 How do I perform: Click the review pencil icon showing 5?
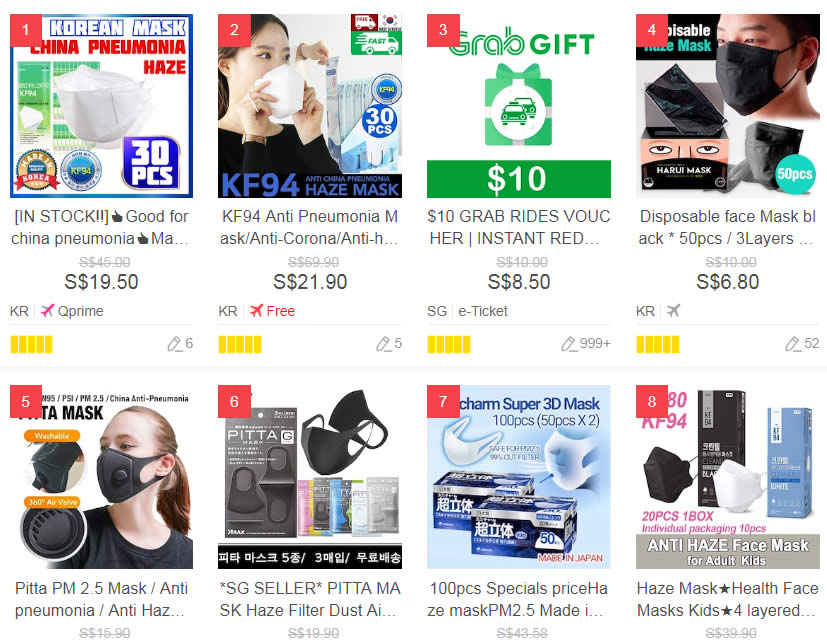(383, 344)
